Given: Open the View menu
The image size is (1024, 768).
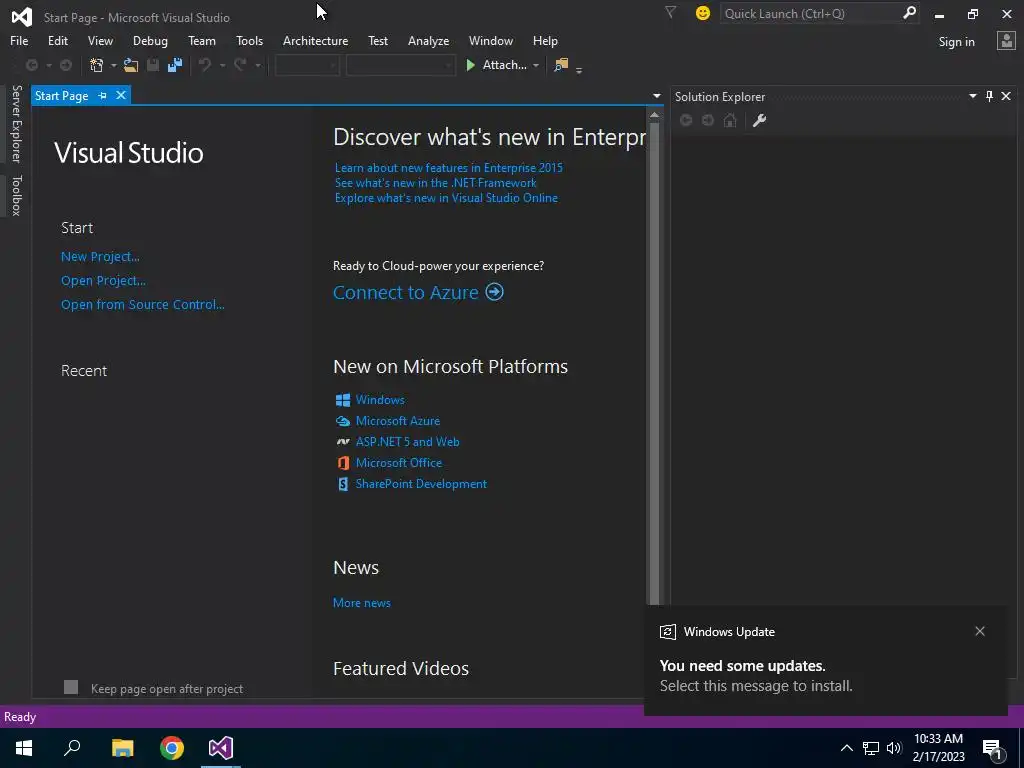Looking at the screenshot, I should [100, 40].
